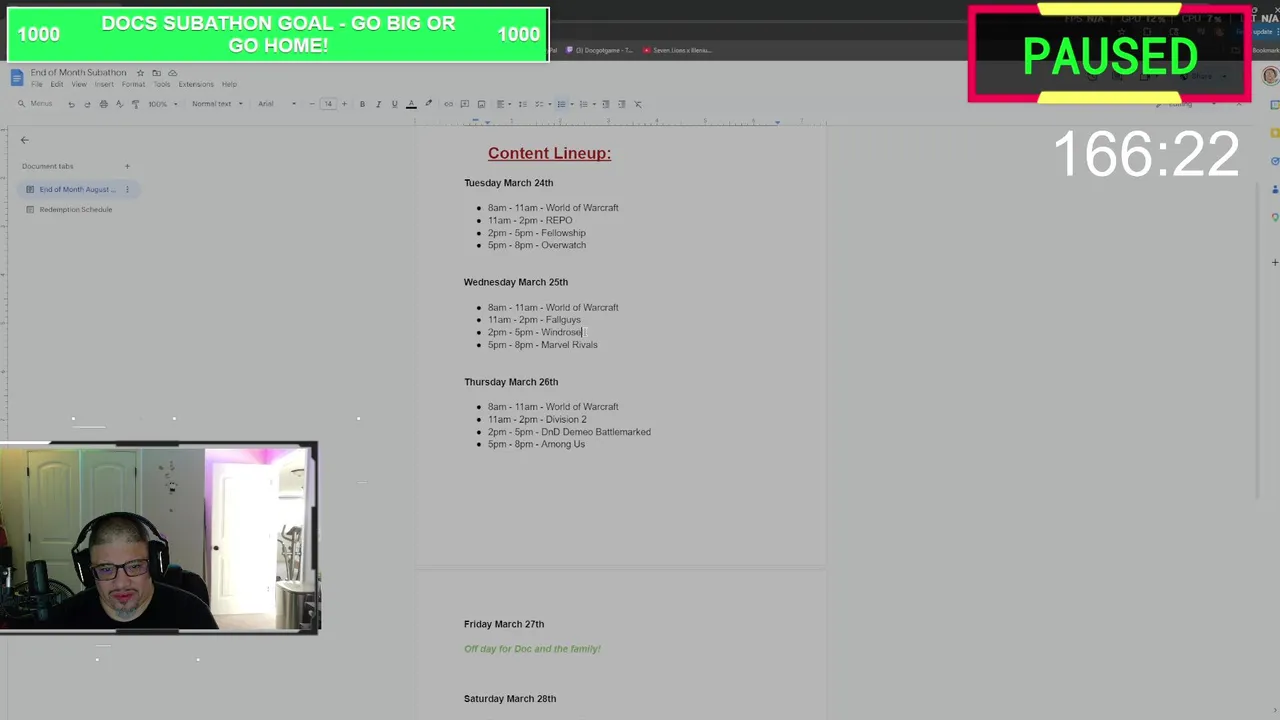The image size is (1280, 720).
Task: Open the highlight color picker
Action: point(428,104)
